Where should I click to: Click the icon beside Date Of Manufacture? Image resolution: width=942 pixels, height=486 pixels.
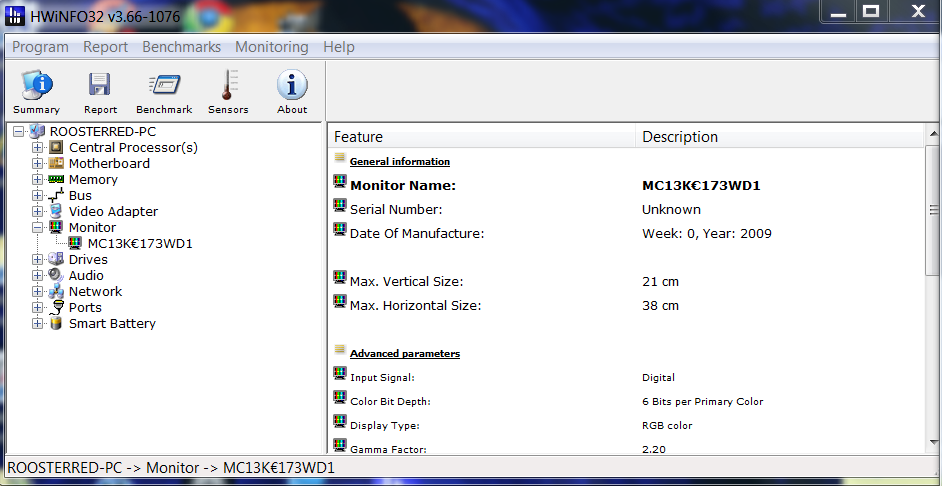pyautogui.click(x=340, y=229)
